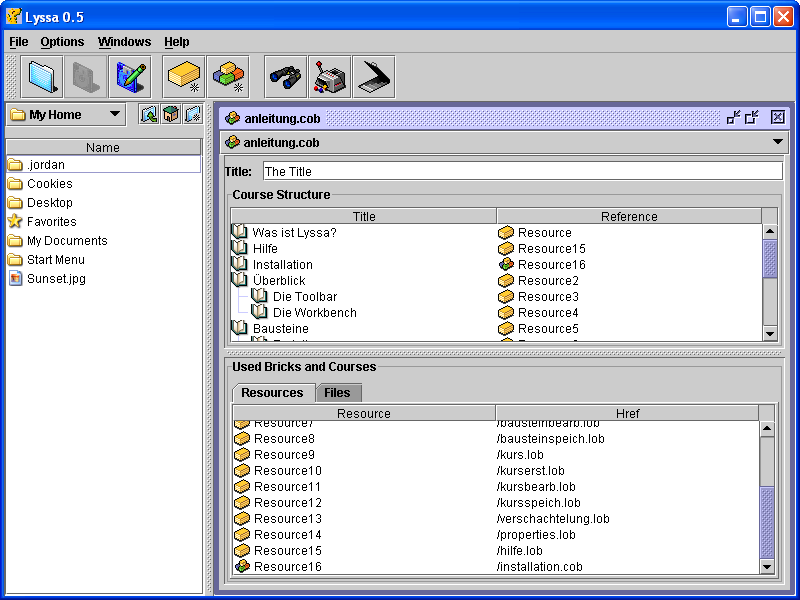Click the Title column header in Course Structure
800x600 pixels.
(364, 216)
